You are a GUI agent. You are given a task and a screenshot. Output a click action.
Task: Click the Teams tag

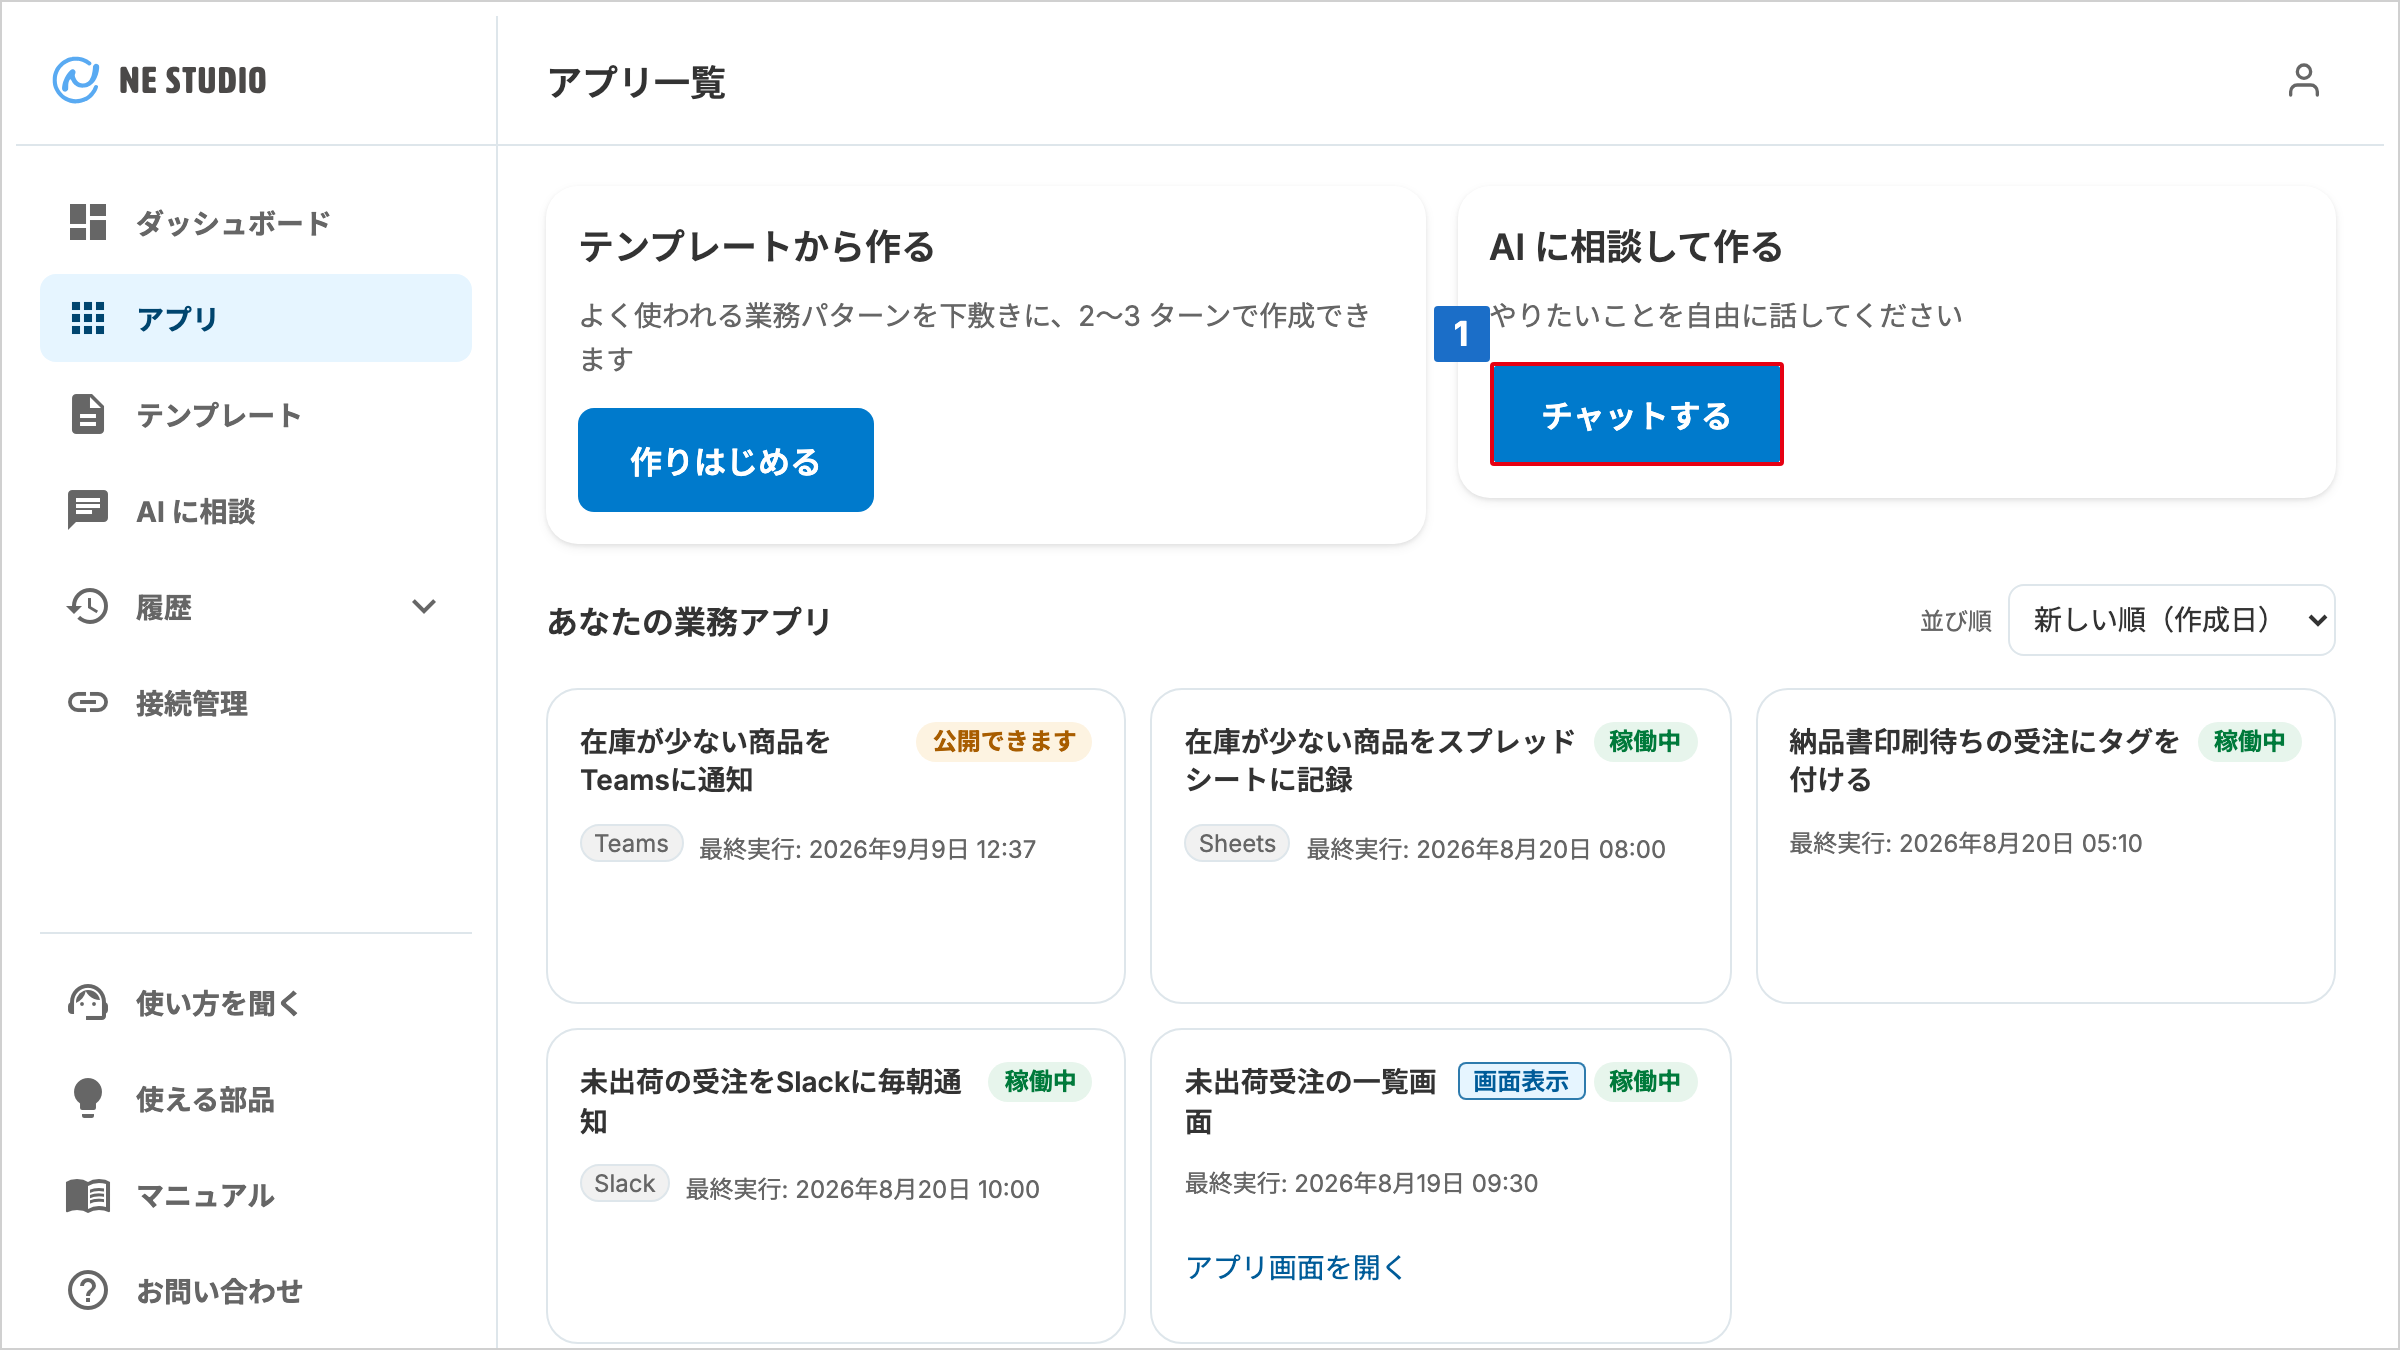(x=632, y=843)
